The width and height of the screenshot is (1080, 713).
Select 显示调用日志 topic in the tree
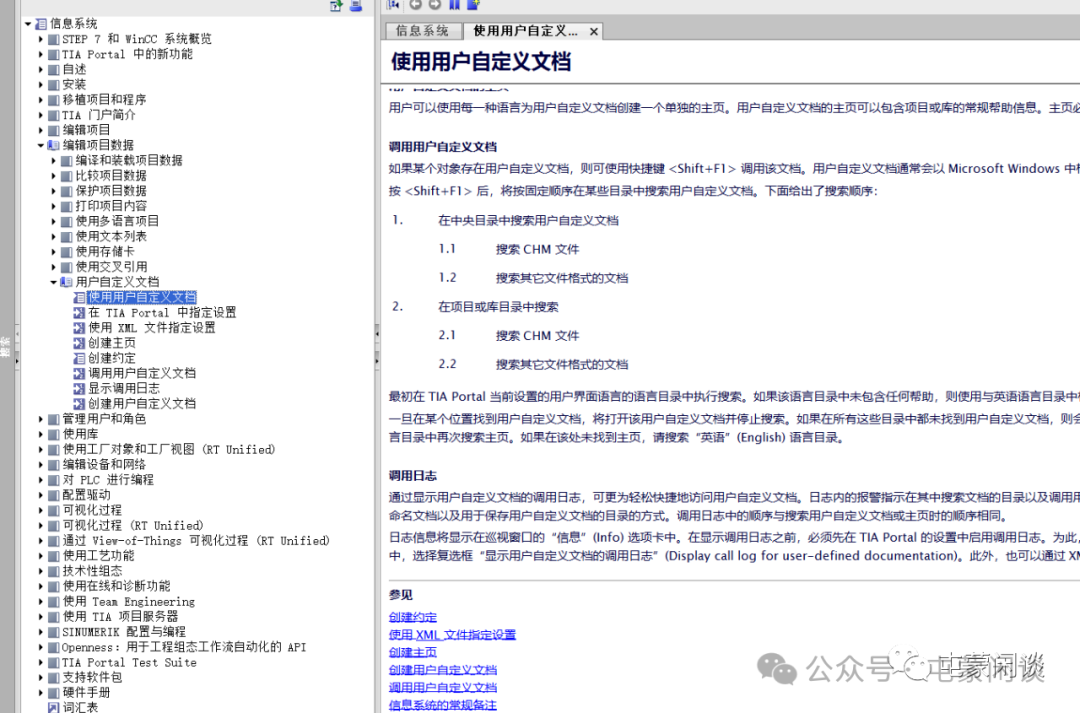(123, 389)
